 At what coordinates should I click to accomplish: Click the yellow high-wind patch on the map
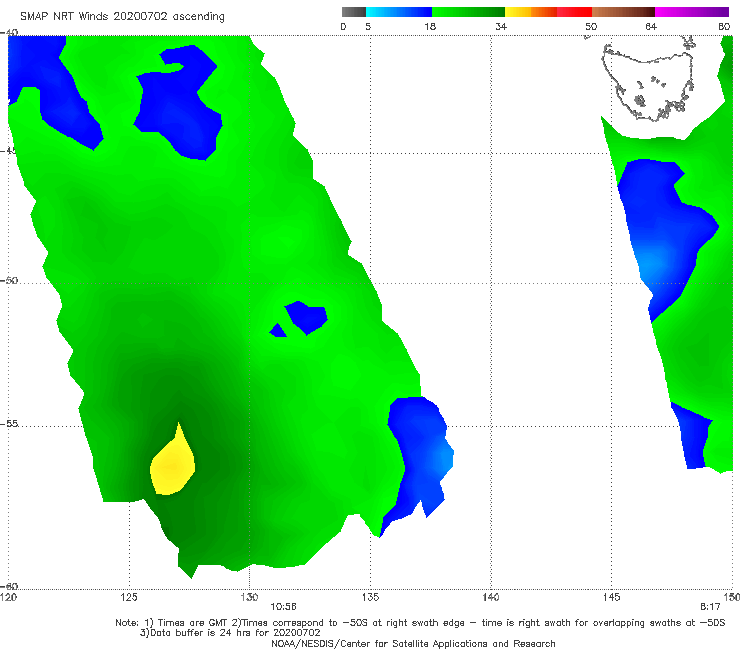click(172, 464)
